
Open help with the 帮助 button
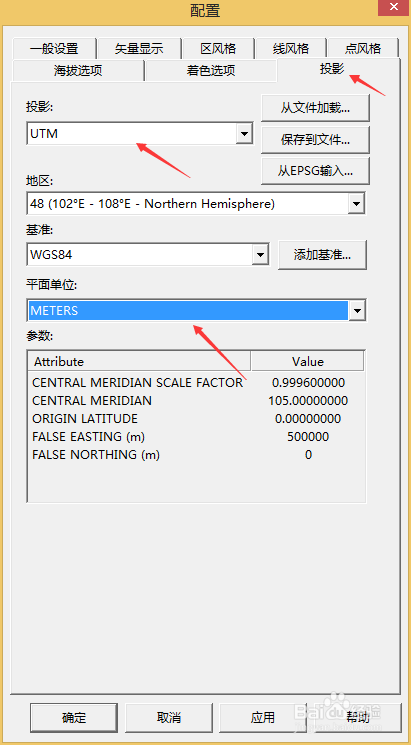pos(357,717)
